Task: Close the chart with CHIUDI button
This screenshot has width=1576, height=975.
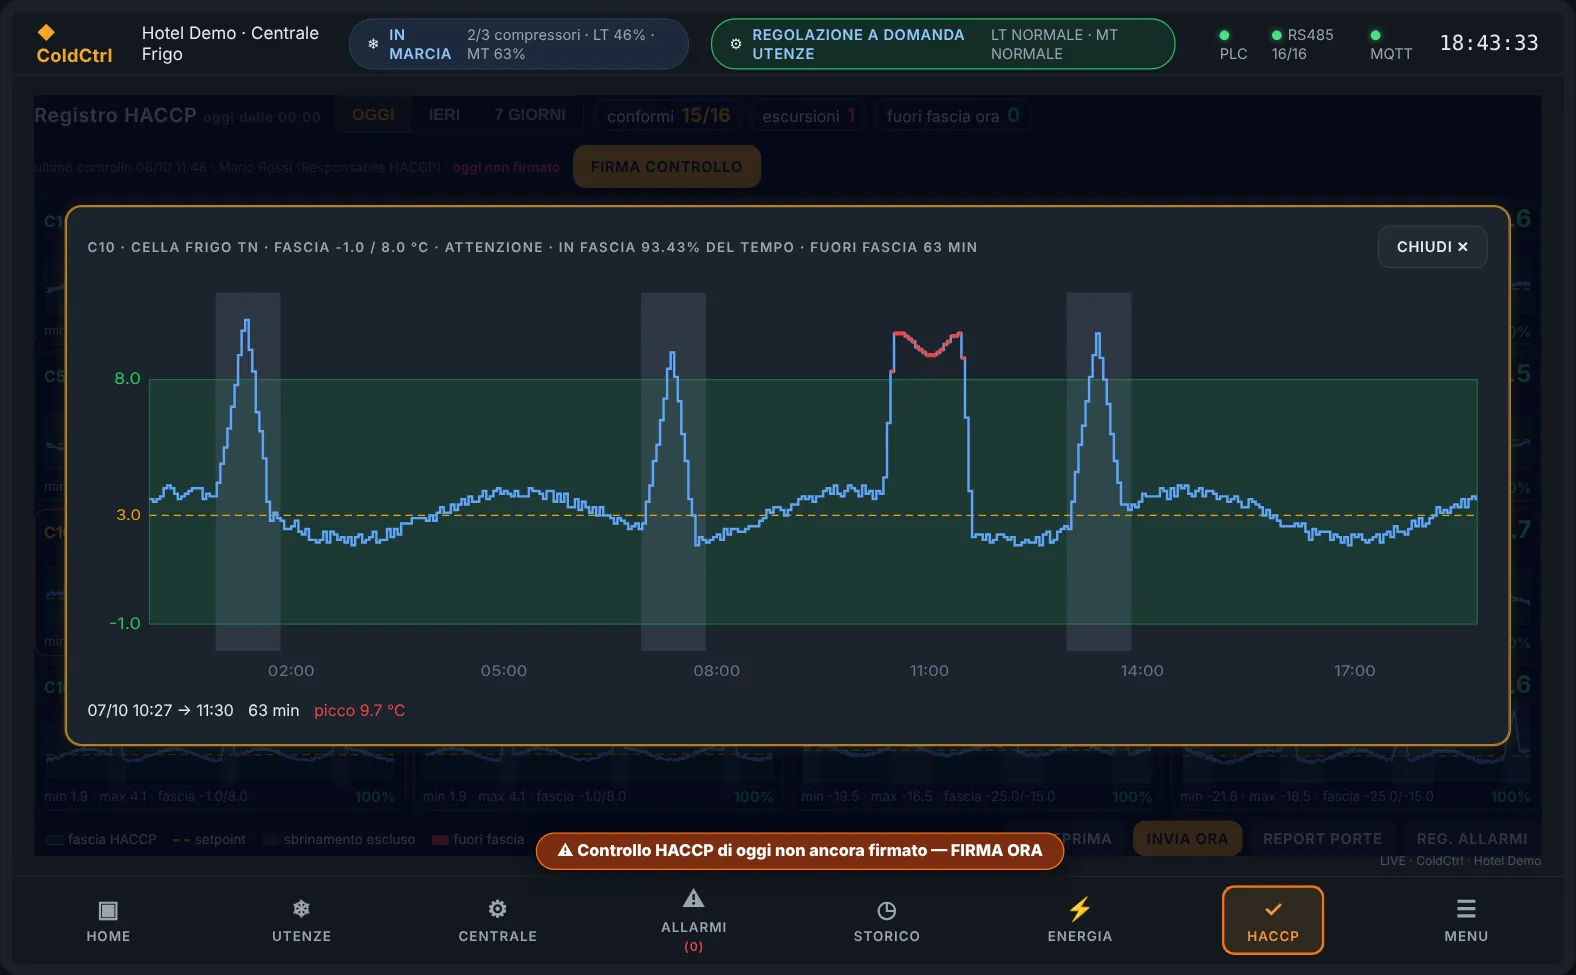Action: [1432, 247]
